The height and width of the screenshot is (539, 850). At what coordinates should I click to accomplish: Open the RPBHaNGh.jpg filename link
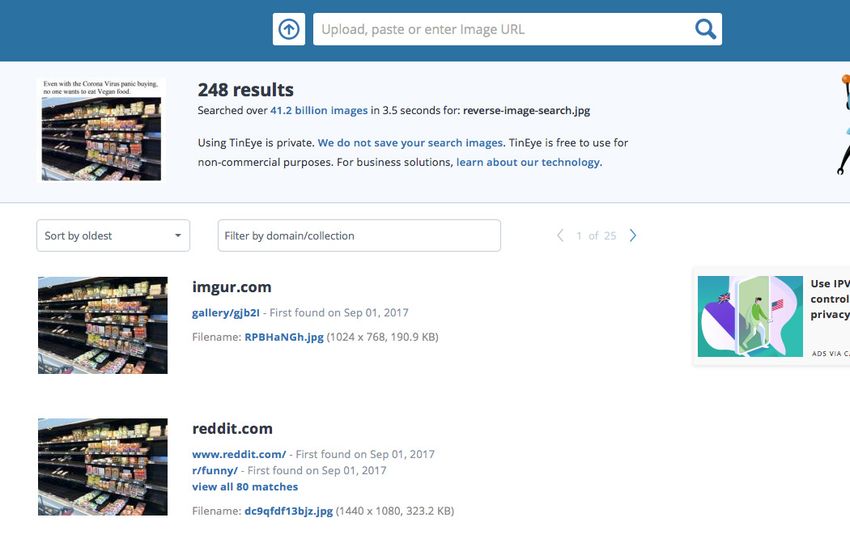(x=284, y=337)
